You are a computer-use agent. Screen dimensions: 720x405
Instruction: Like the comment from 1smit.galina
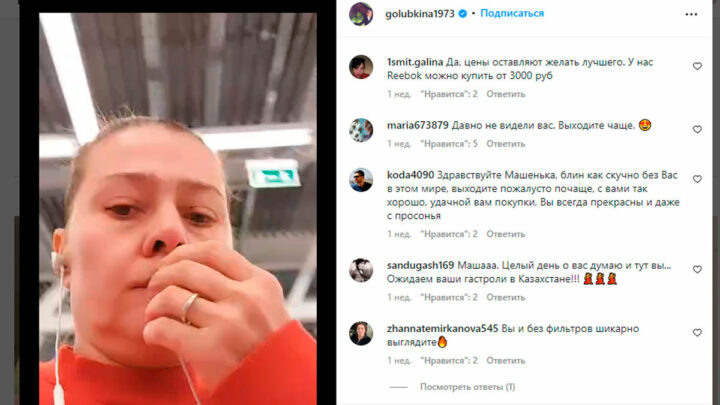697,66
